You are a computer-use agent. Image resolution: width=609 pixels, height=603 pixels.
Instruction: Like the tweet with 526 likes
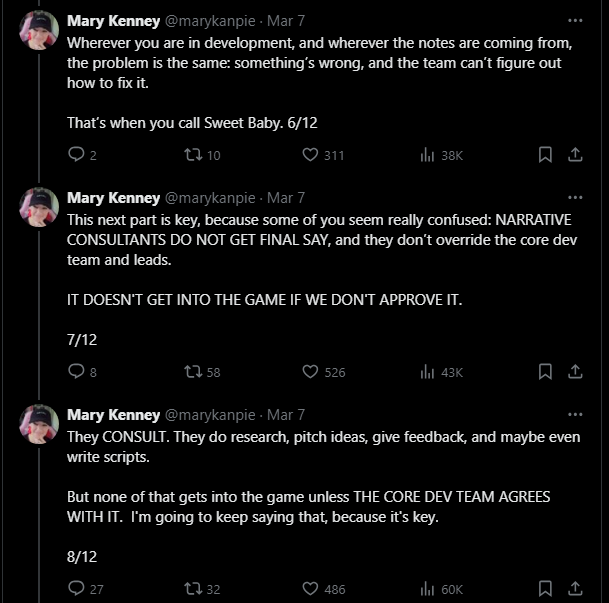(310, 372)
